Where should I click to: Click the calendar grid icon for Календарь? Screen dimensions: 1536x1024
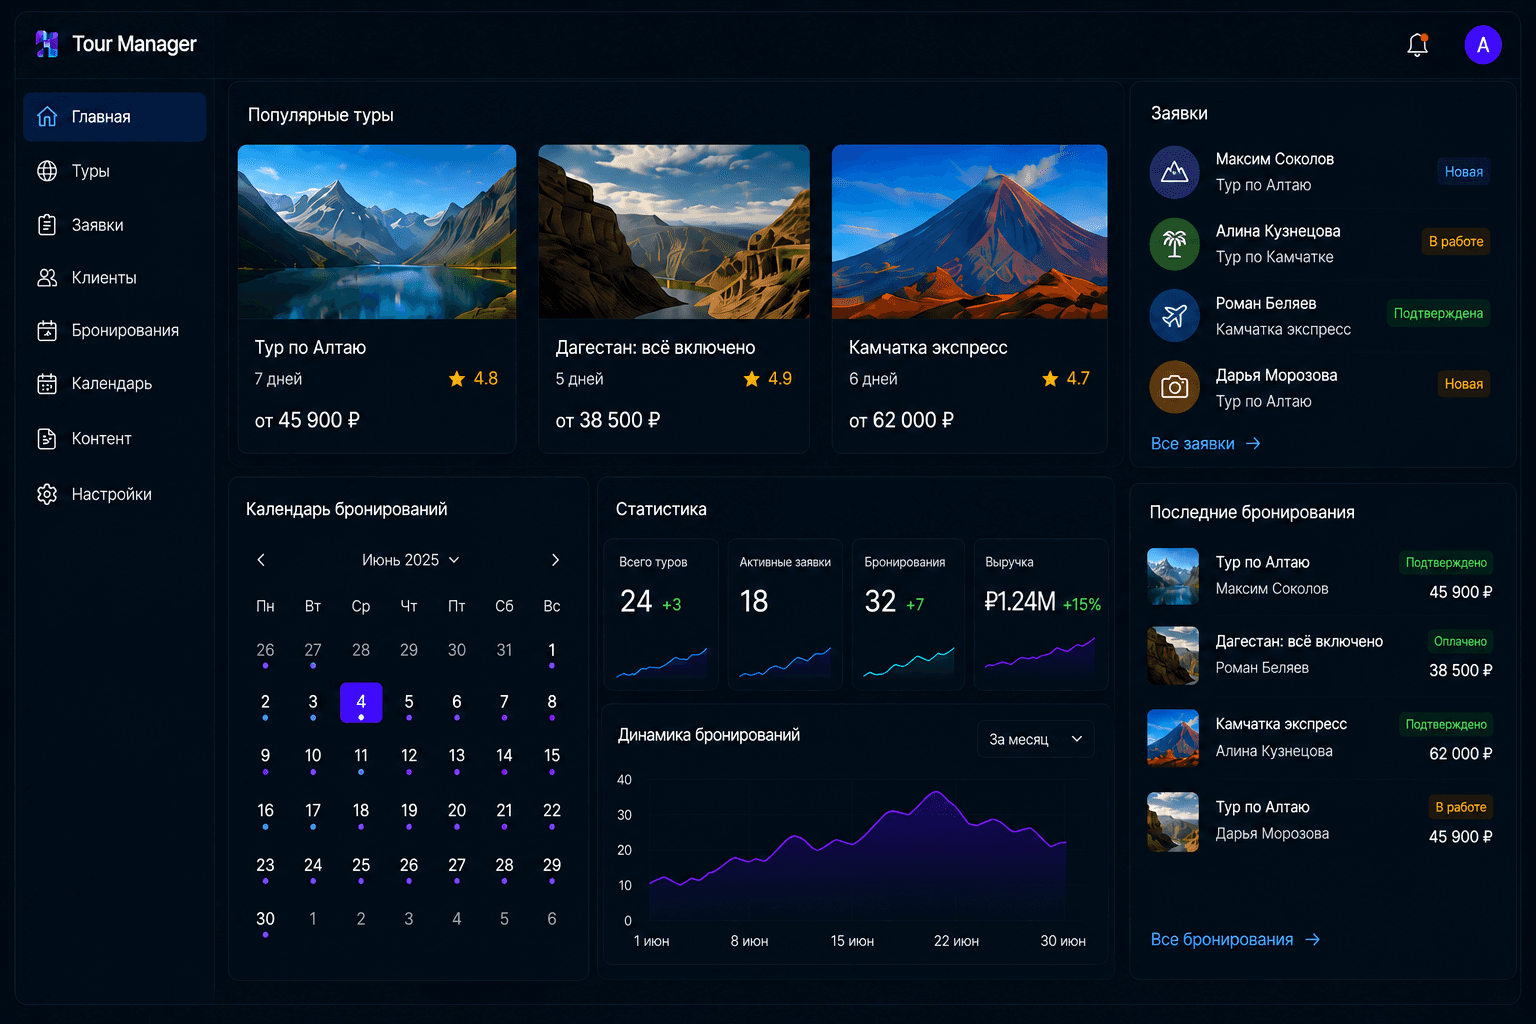coord(47,384)
